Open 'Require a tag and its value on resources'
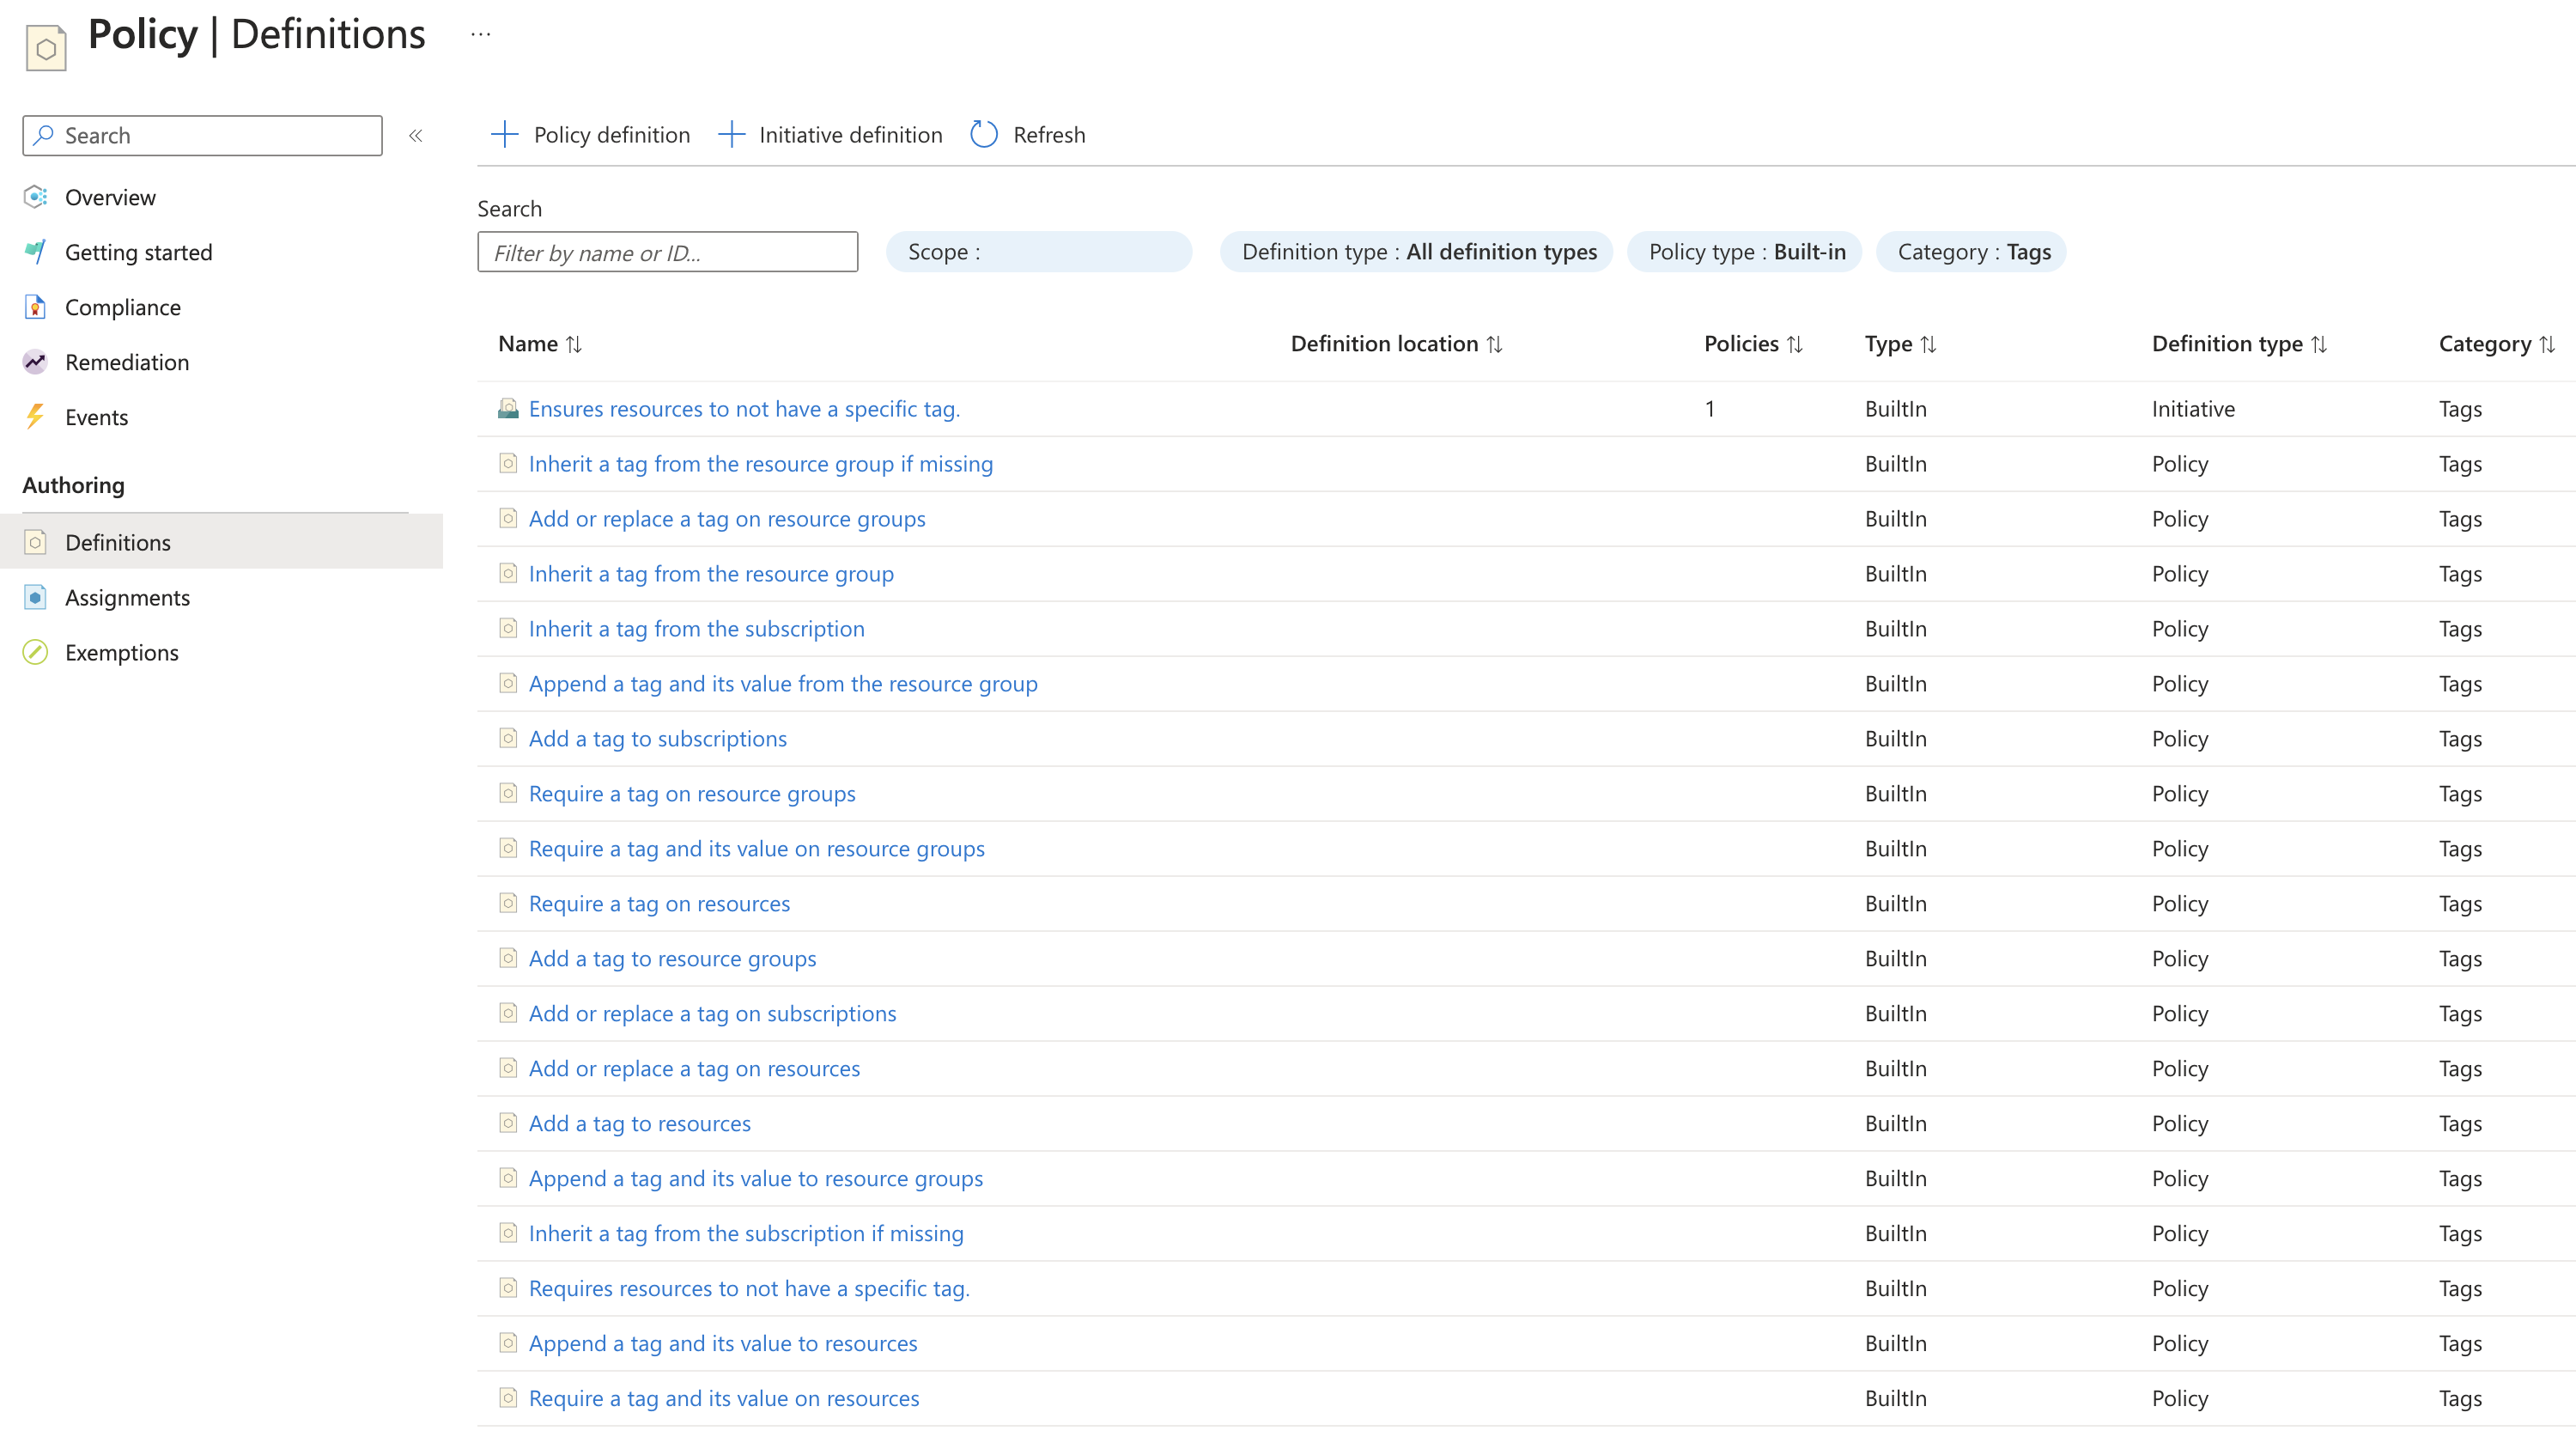 coord(724,1399)
